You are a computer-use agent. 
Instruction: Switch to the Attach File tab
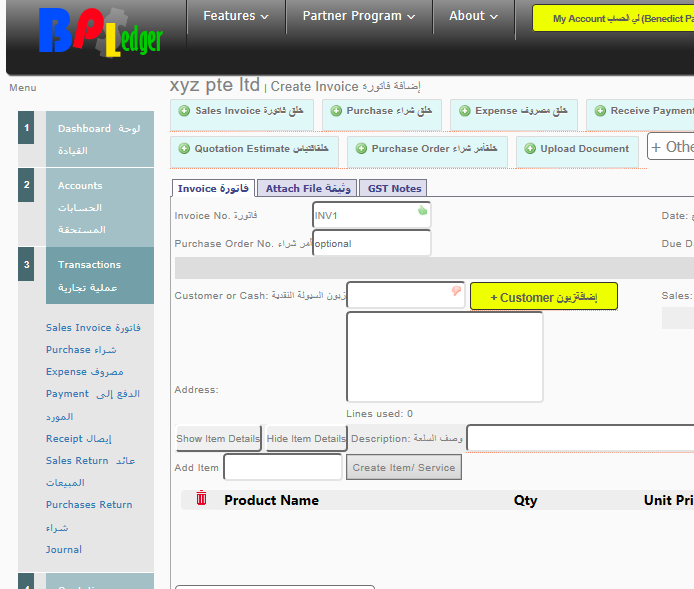[307, 188]
